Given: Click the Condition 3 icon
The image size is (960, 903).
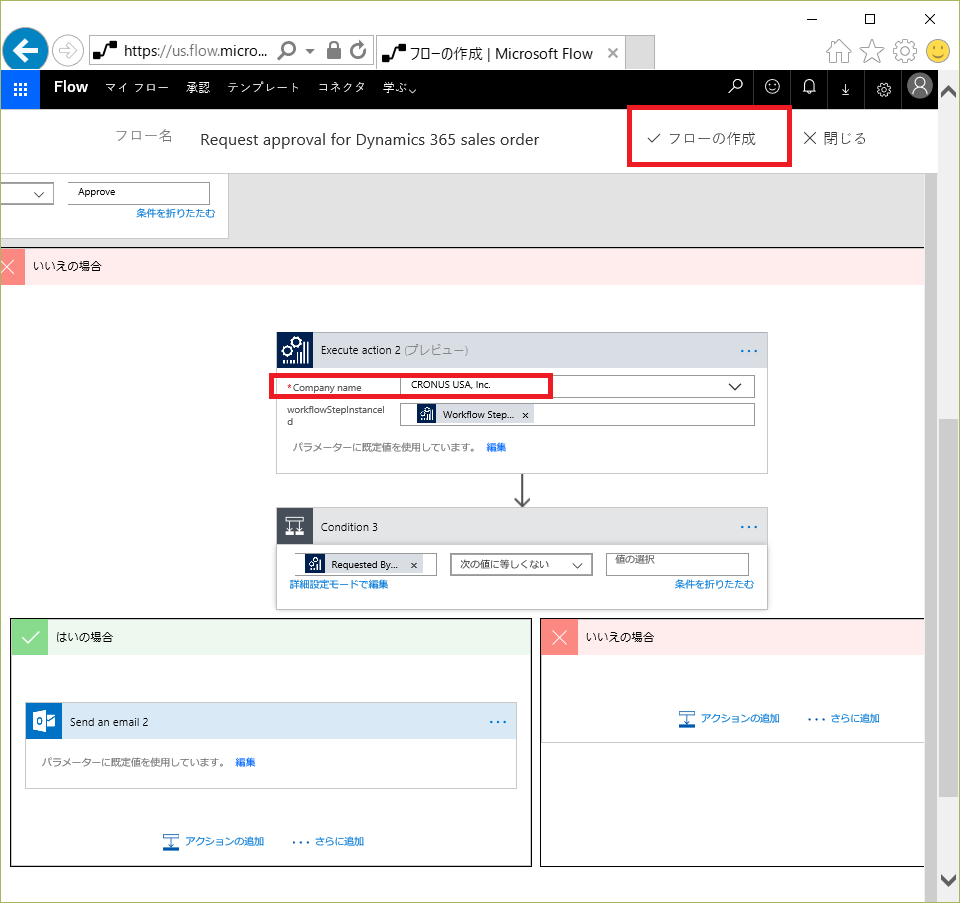Looking at the screenshot, I should tap(295, 526).
